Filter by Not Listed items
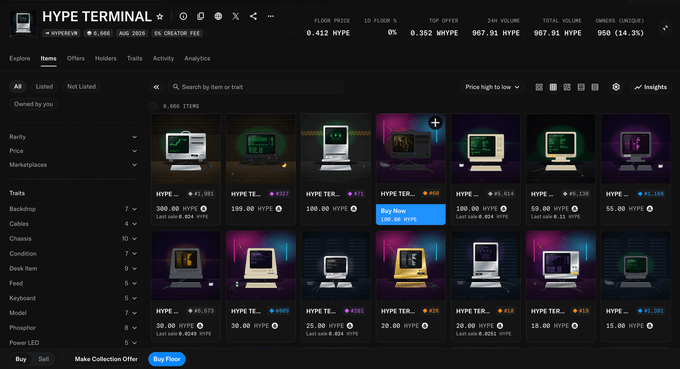Image resolution: width=680 pixels, height=369 pixels. (x=82, y=87)
